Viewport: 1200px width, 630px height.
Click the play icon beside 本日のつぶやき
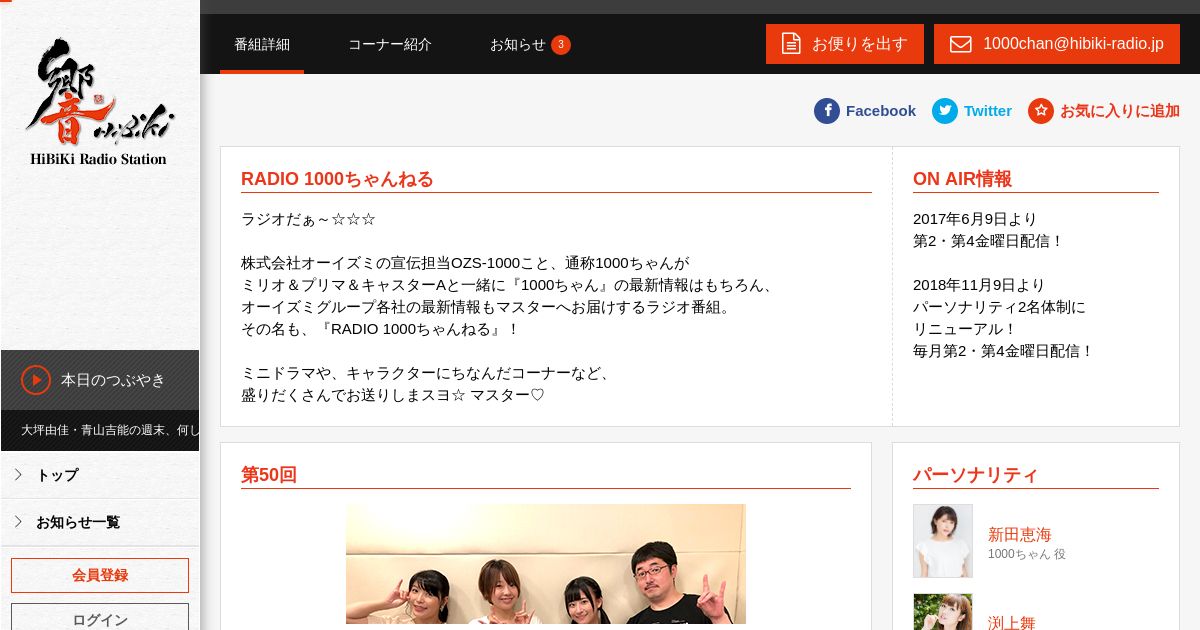coord(36,380)
